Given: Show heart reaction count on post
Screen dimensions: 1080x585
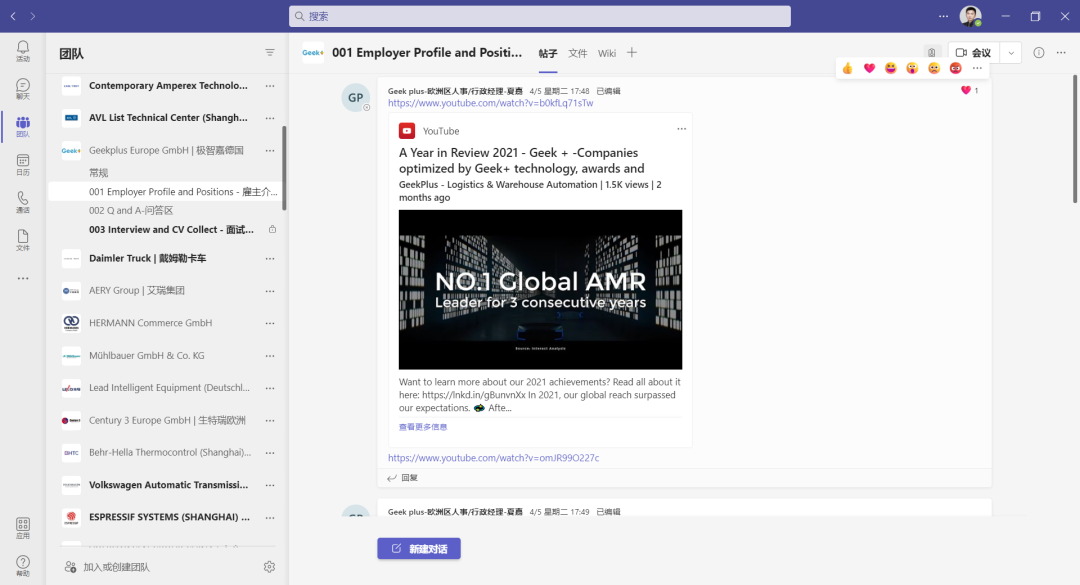Looking at the screenshot, I should point(969,90).
